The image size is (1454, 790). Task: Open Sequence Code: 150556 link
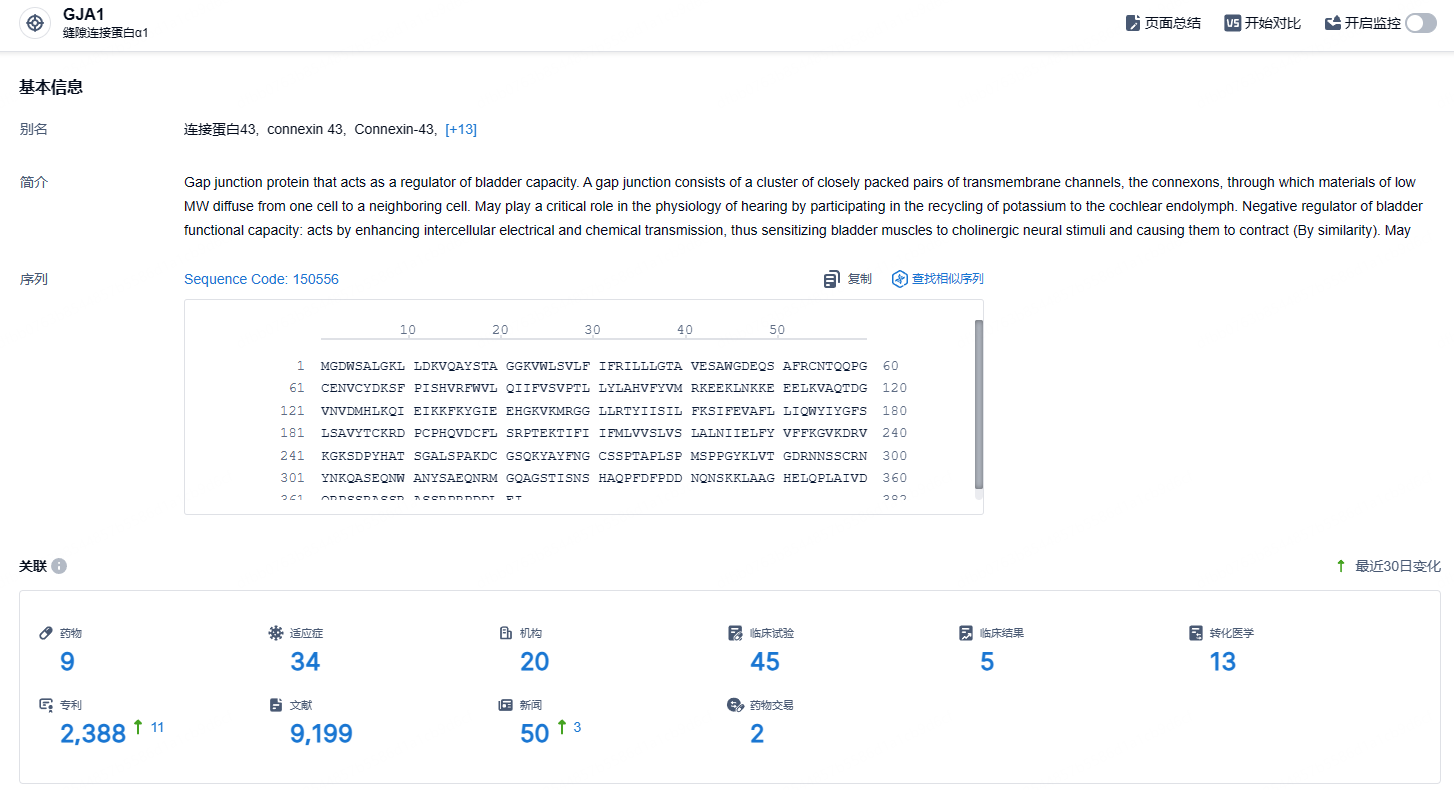coord(261,279)
